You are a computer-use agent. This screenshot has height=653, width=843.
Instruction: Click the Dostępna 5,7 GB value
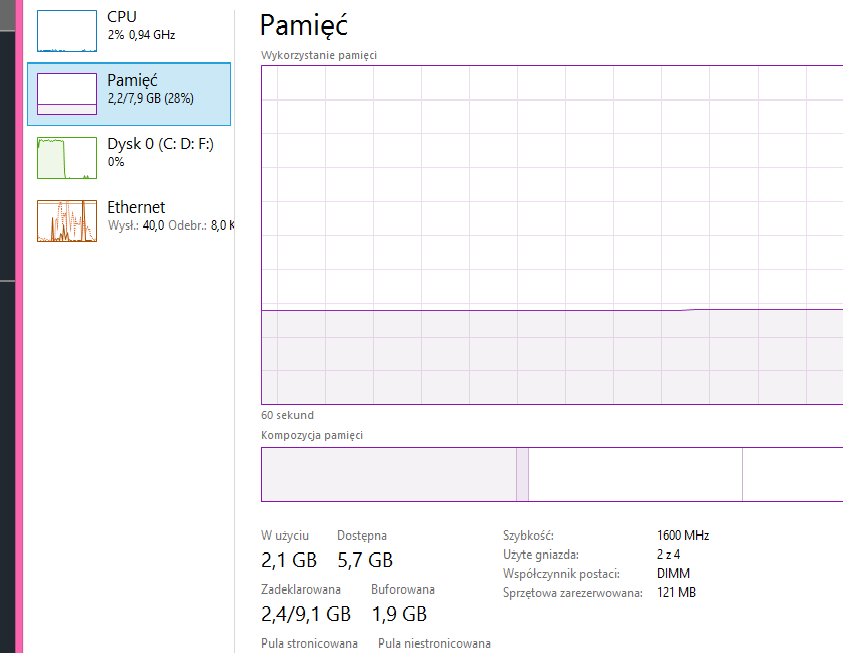(x=365, y=560)
